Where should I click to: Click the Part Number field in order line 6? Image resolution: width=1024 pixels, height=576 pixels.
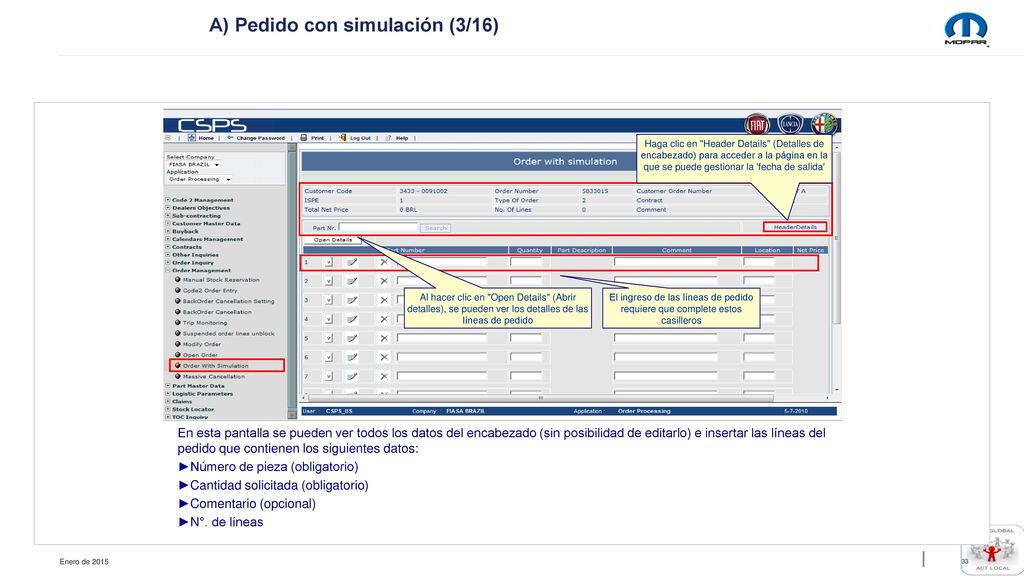[442, 357]
